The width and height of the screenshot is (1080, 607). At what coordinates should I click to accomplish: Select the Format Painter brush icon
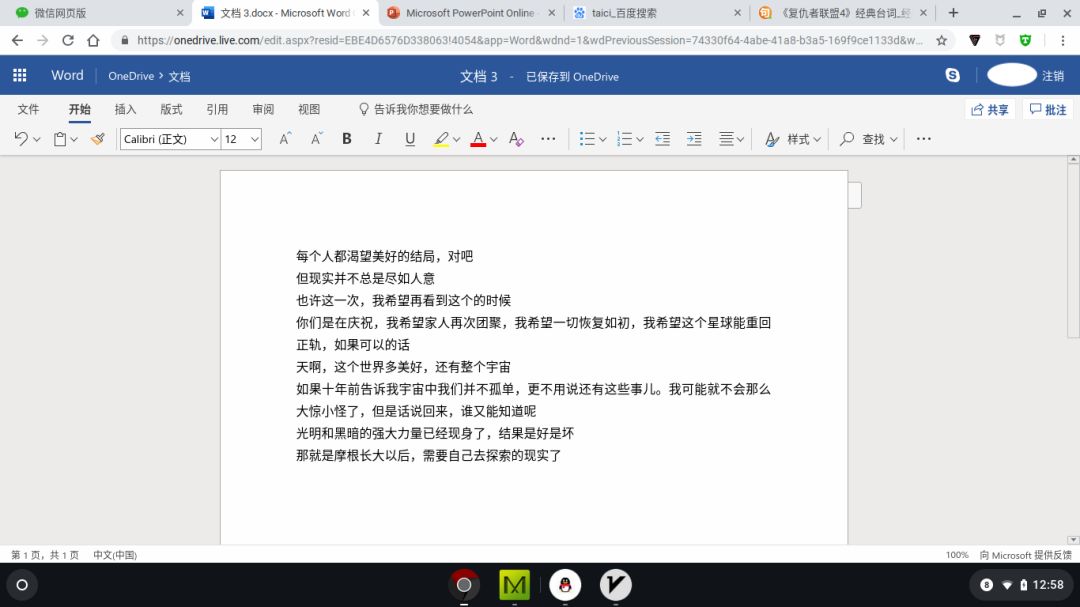click(x=97, y=139)
